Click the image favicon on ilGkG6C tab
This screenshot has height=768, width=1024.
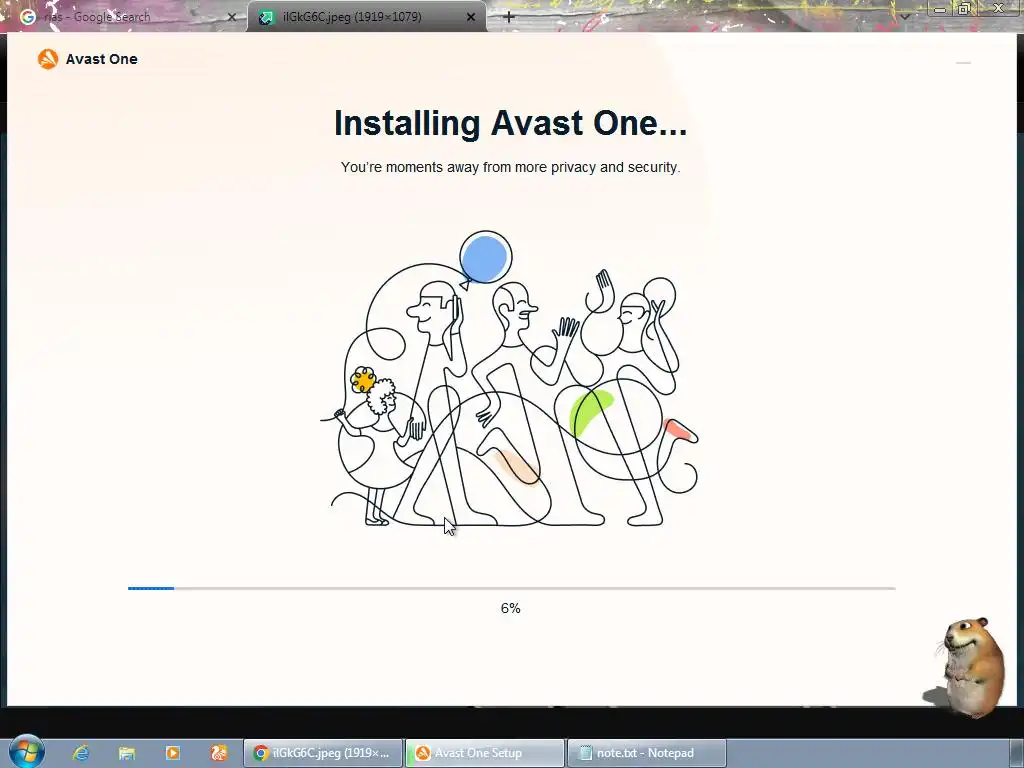265,18
